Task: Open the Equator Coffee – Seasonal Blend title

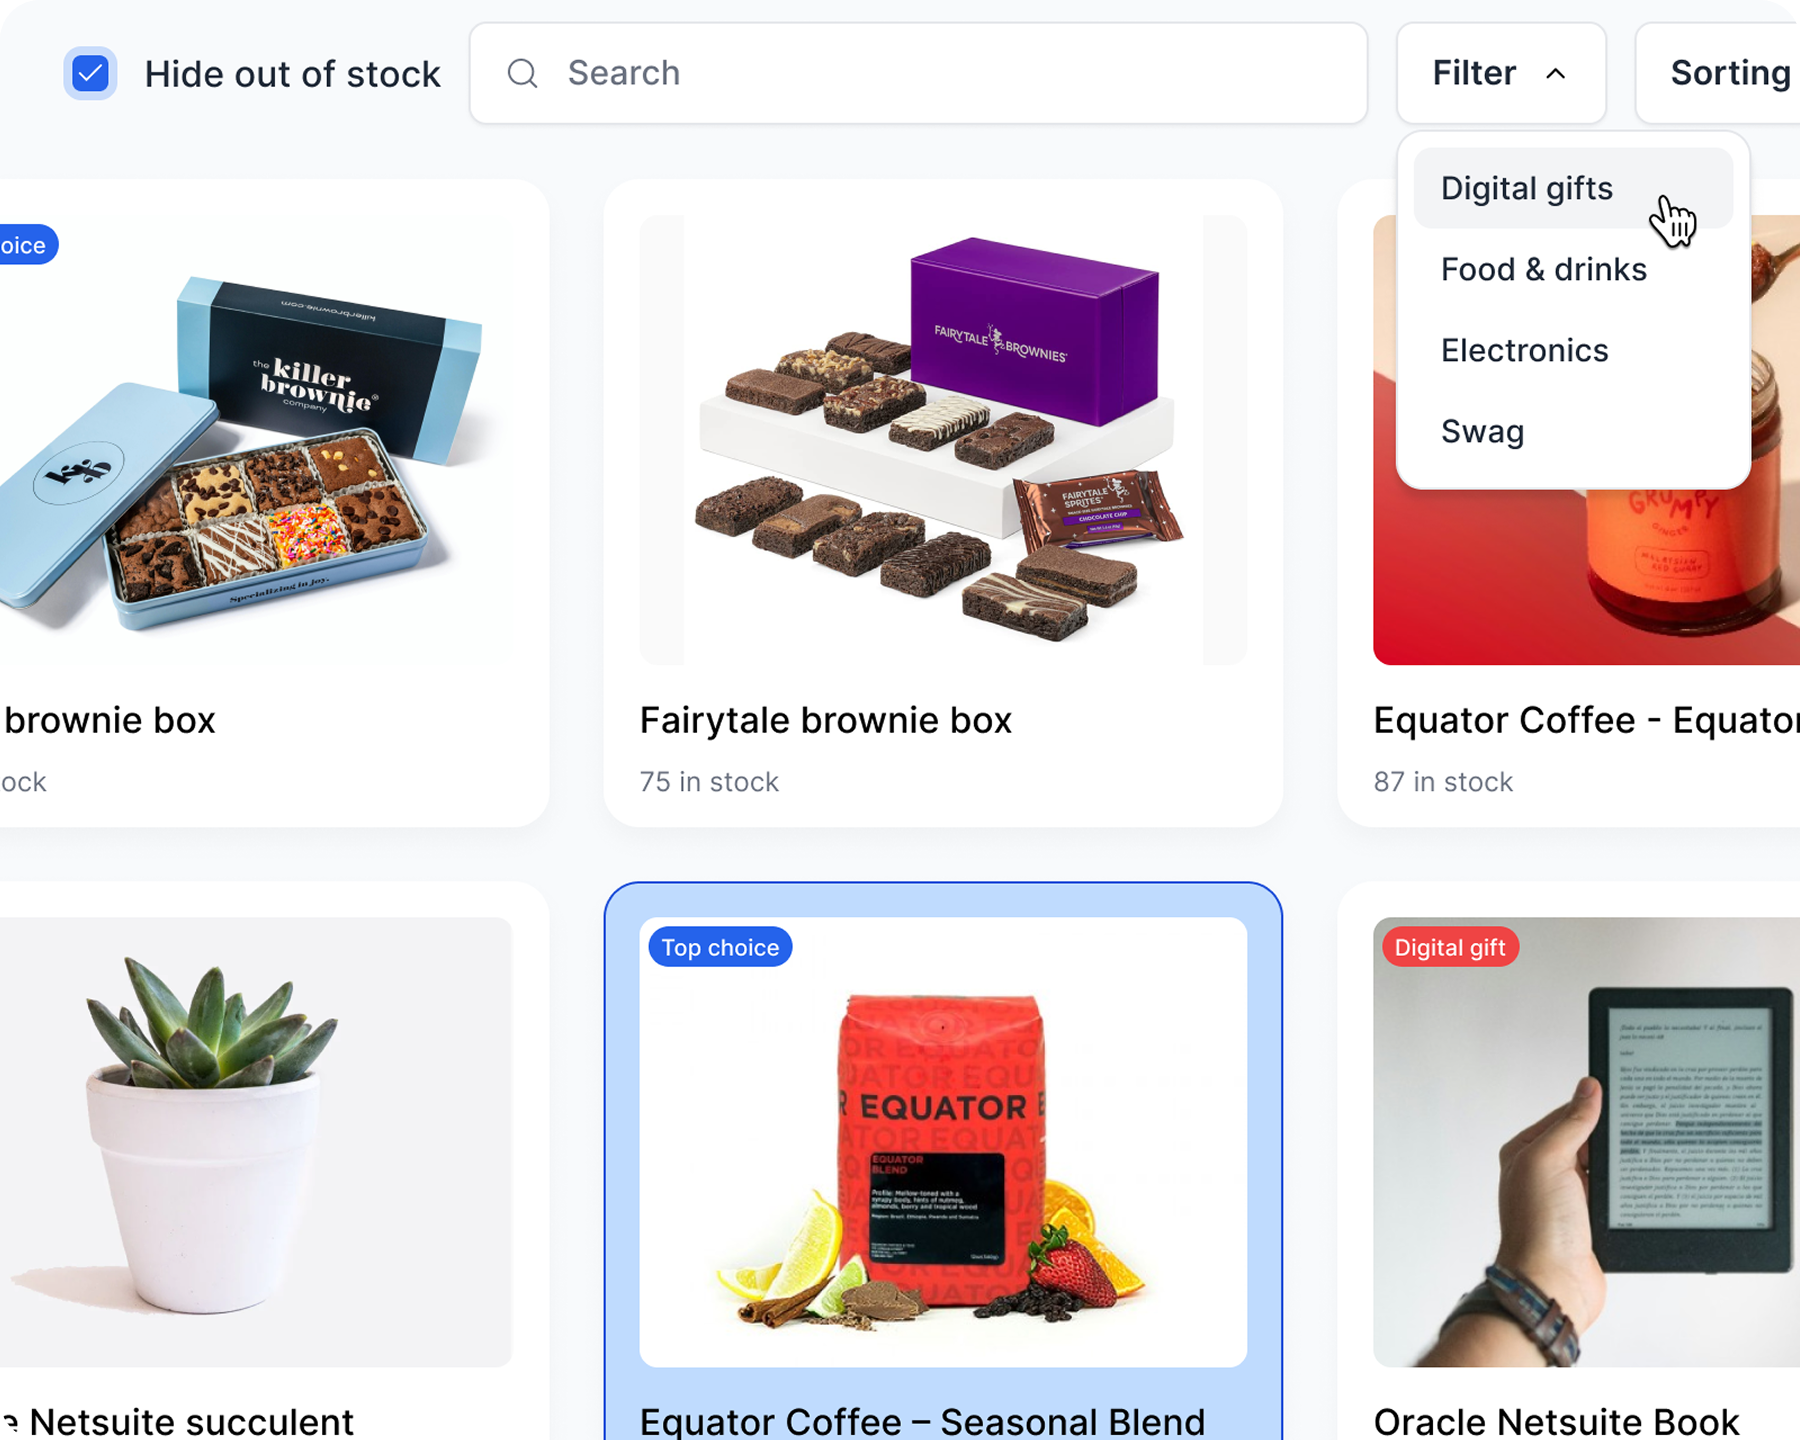Action: 922,1420
